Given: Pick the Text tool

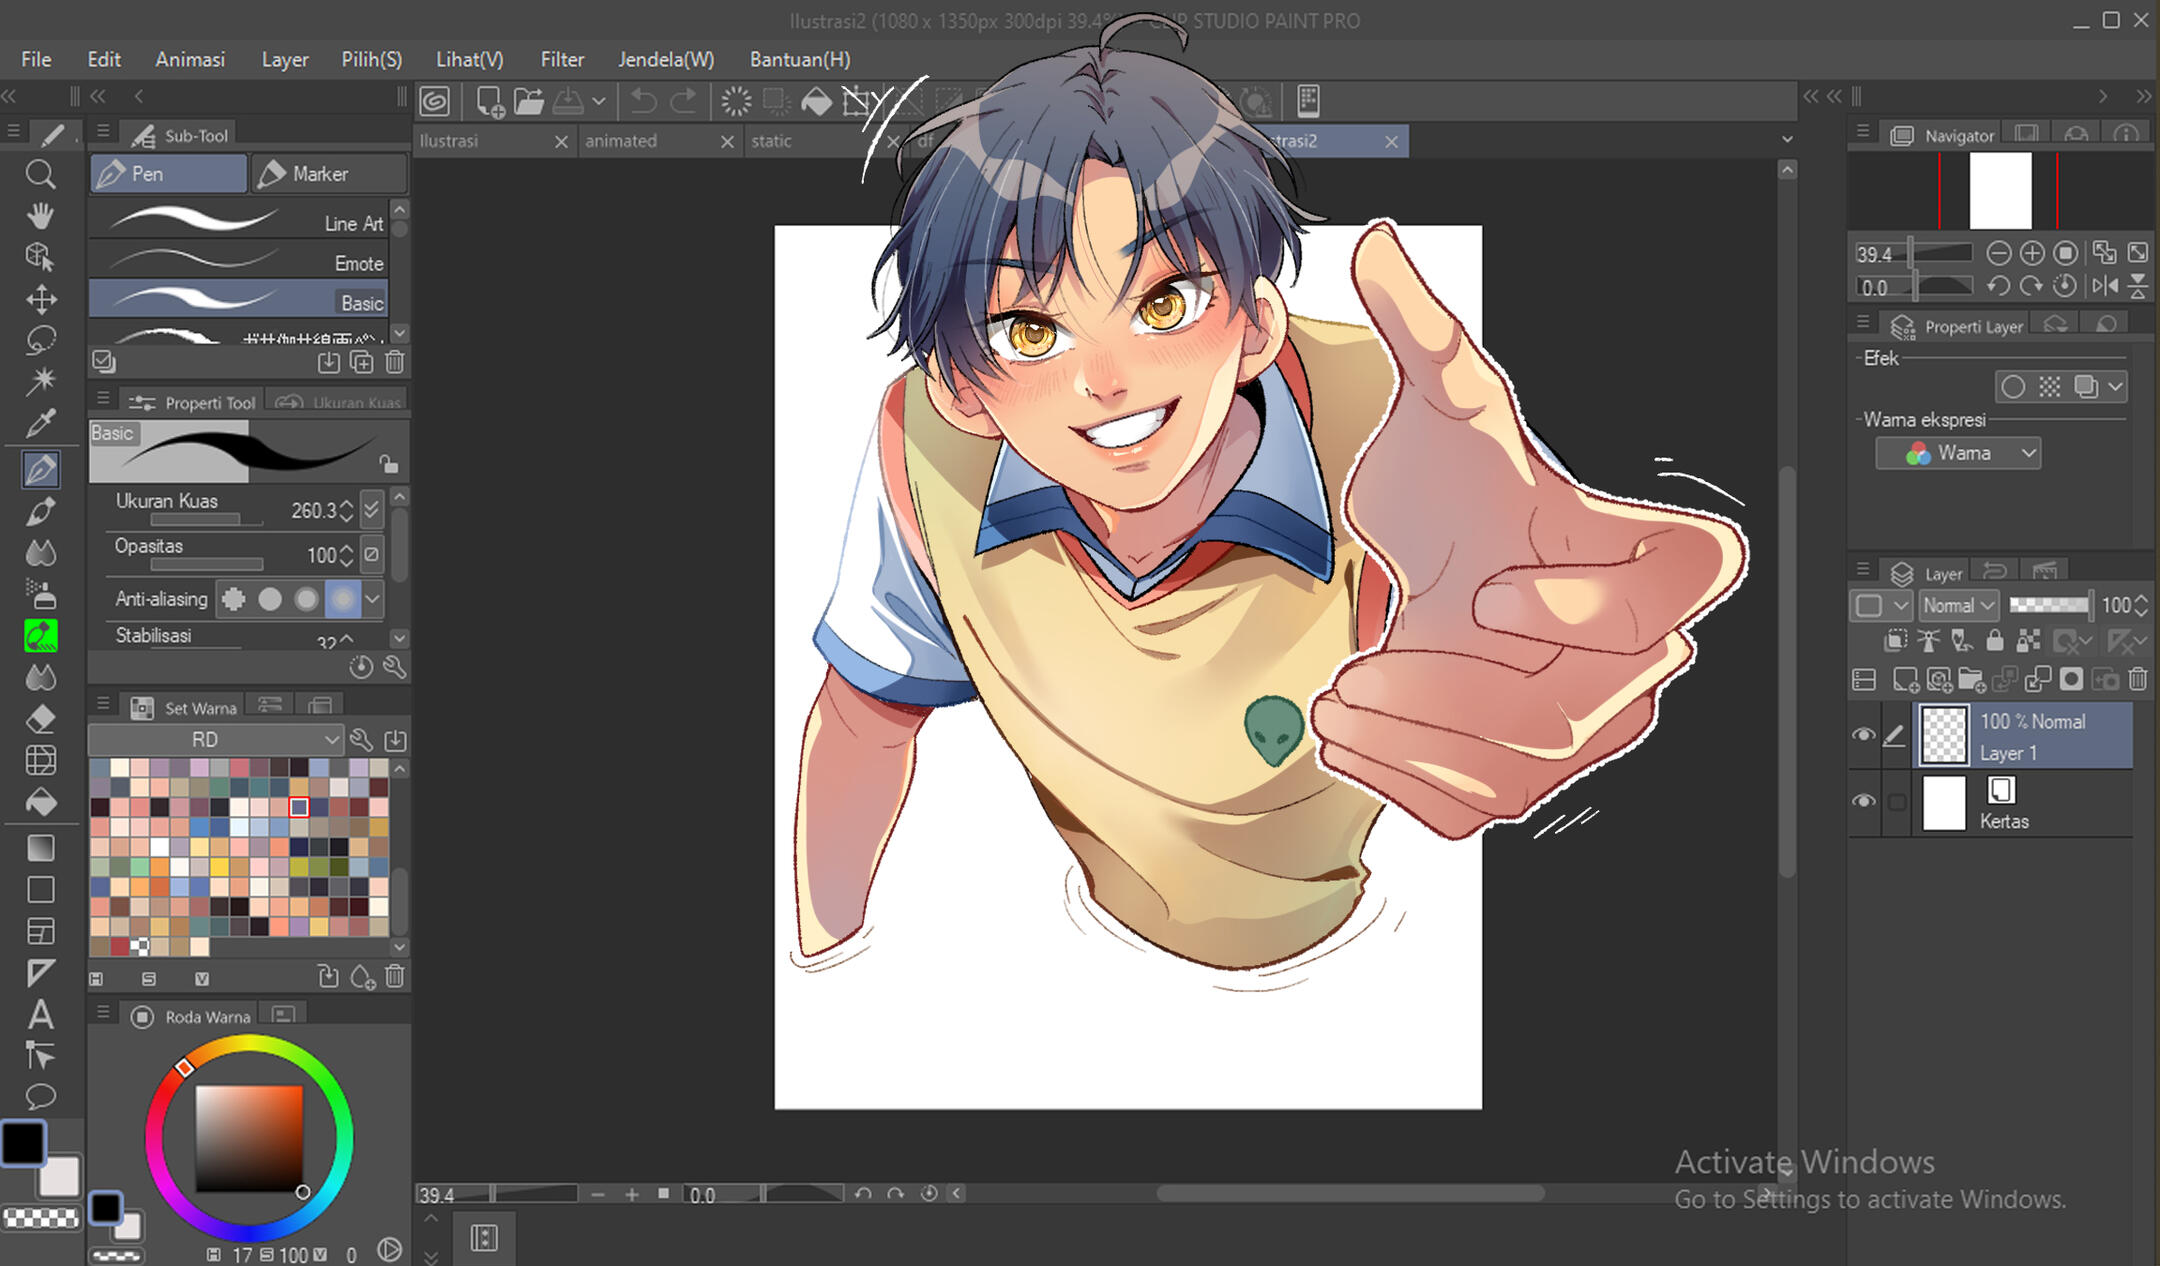Looking at the screenshot, I should pyautogui.click(x=40, y=1014).
